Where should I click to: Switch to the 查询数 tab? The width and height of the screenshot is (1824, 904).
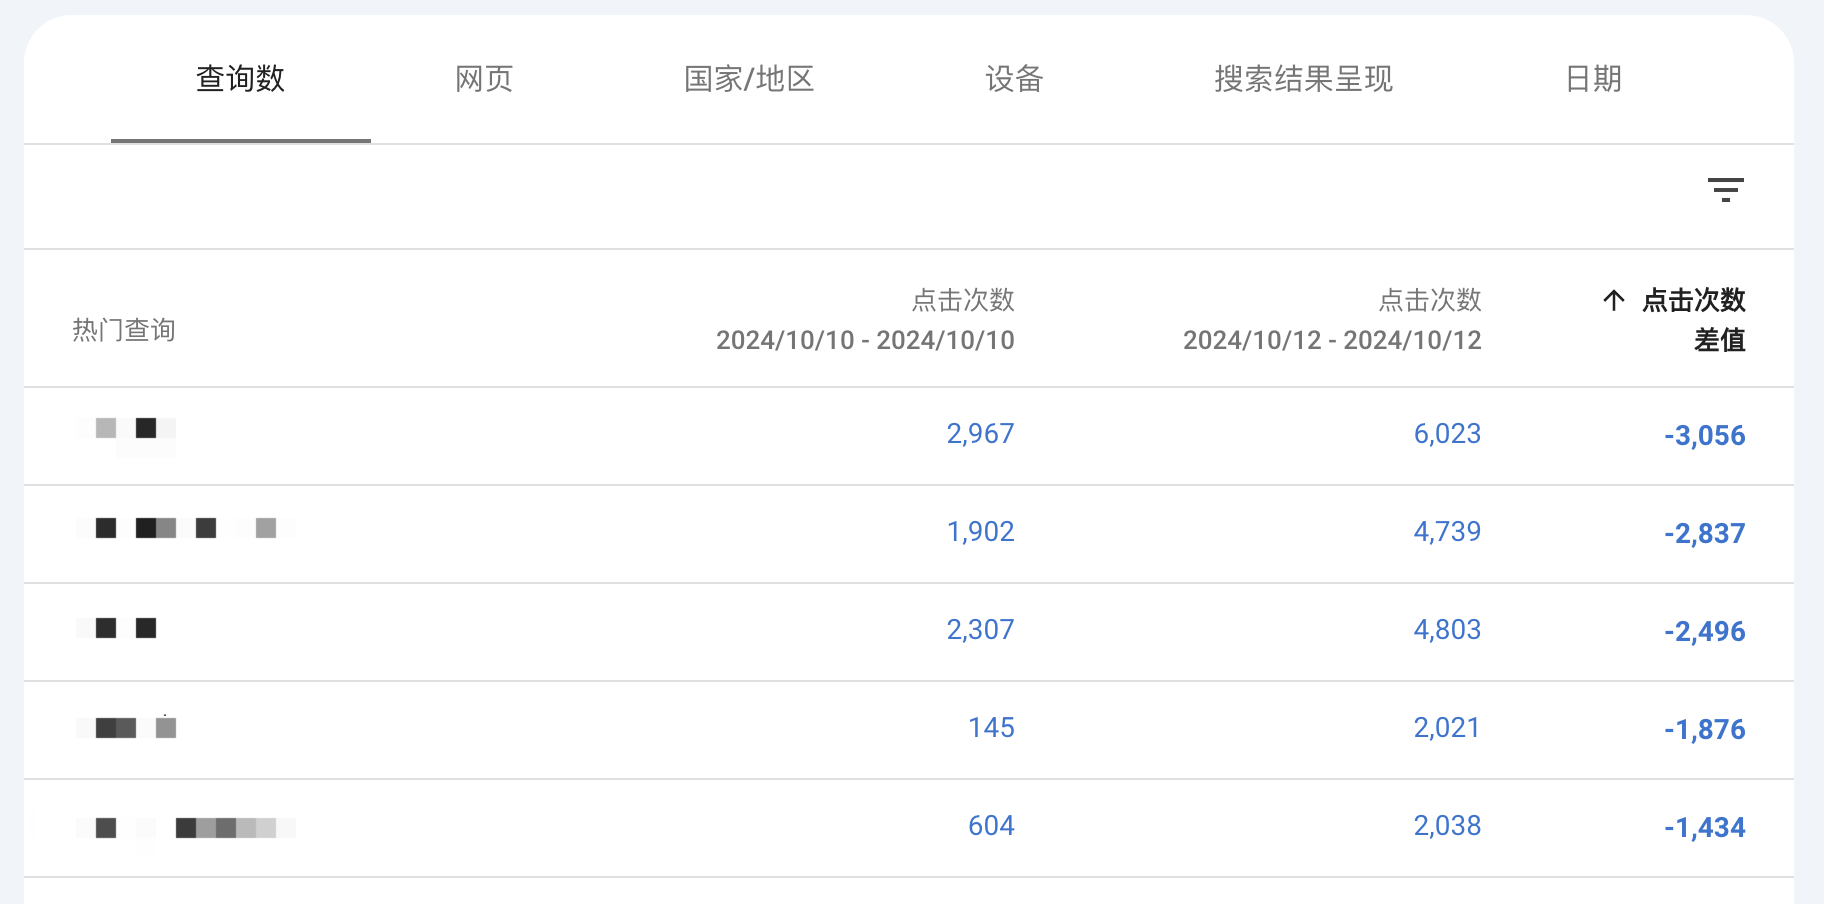point(240,79)
